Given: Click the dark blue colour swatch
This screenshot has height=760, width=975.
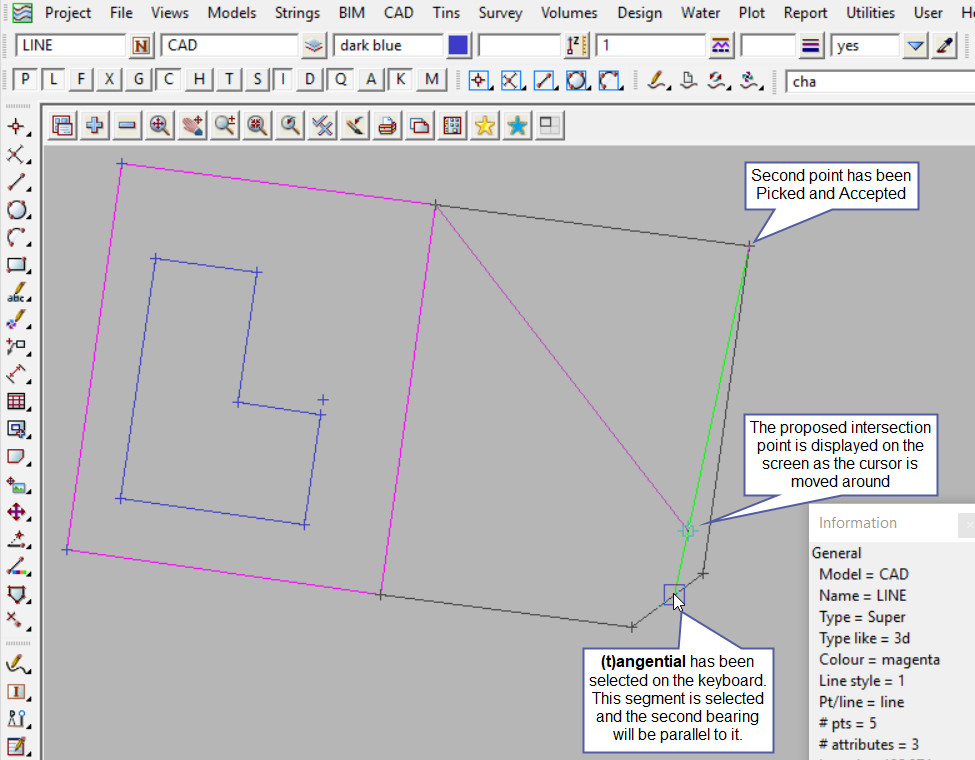Looking at the screenshot, I should coord(458,46).
